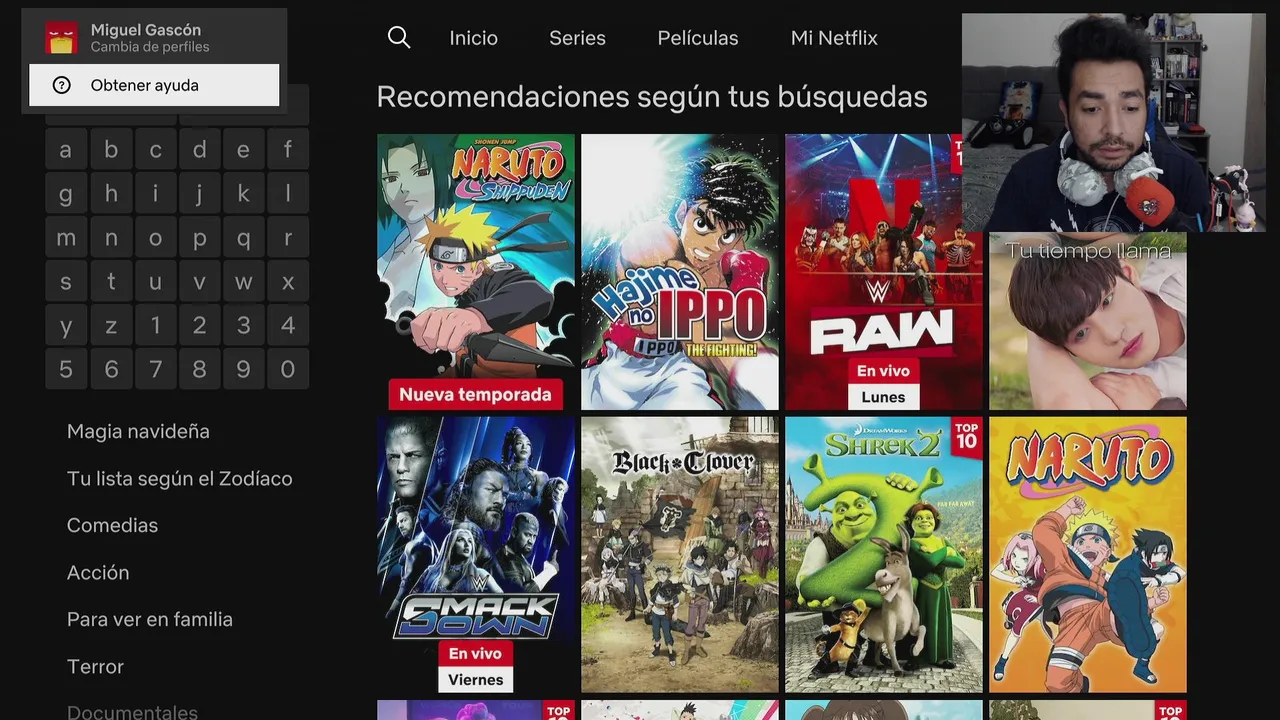Open Magia navideña category
This screenshot has height=720, width=1280.
138,431
